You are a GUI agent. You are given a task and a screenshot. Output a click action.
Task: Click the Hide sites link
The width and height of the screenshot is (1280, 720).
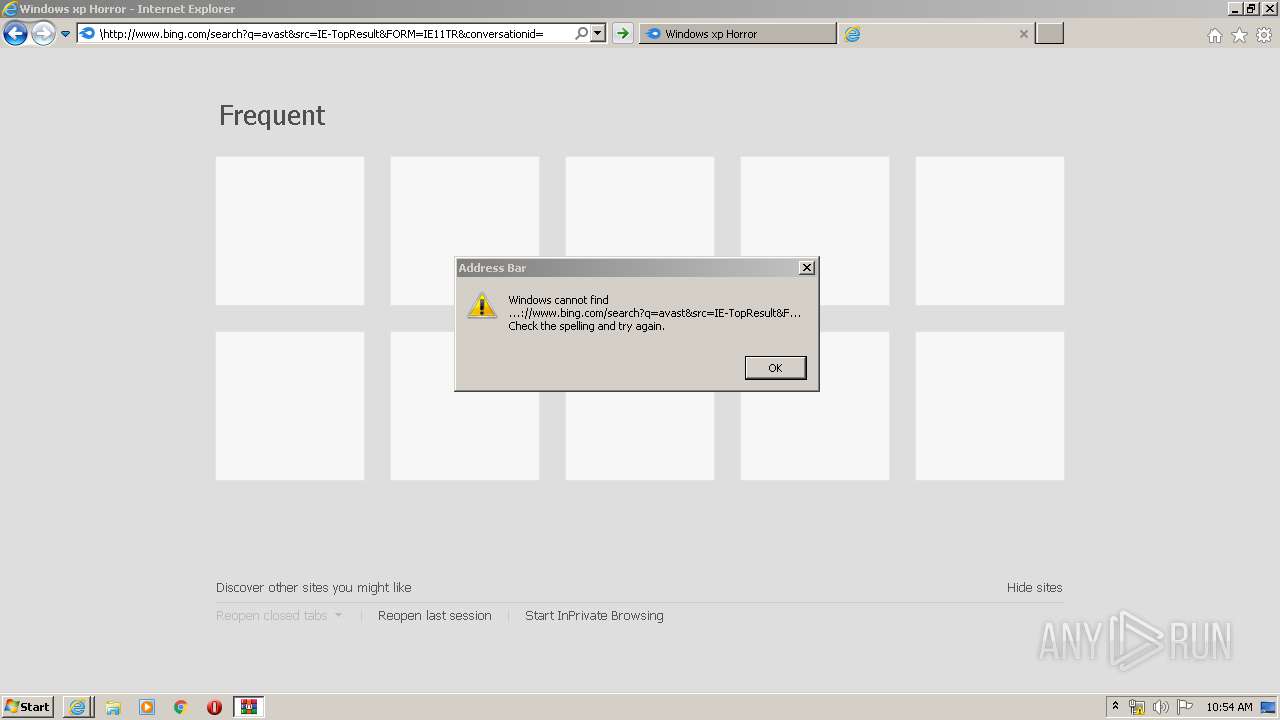point(1035,588)
